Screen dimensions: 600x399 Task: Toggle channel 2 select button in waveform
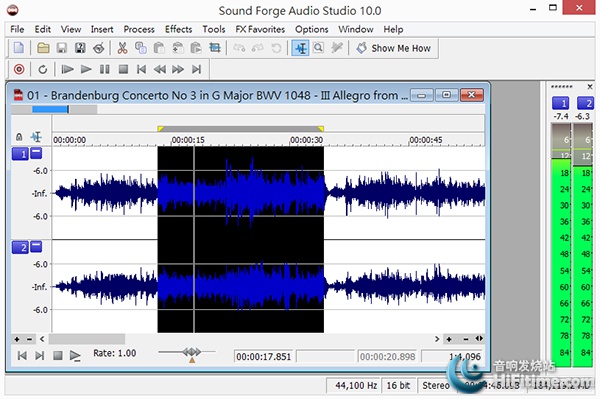(x=20, y=248)
